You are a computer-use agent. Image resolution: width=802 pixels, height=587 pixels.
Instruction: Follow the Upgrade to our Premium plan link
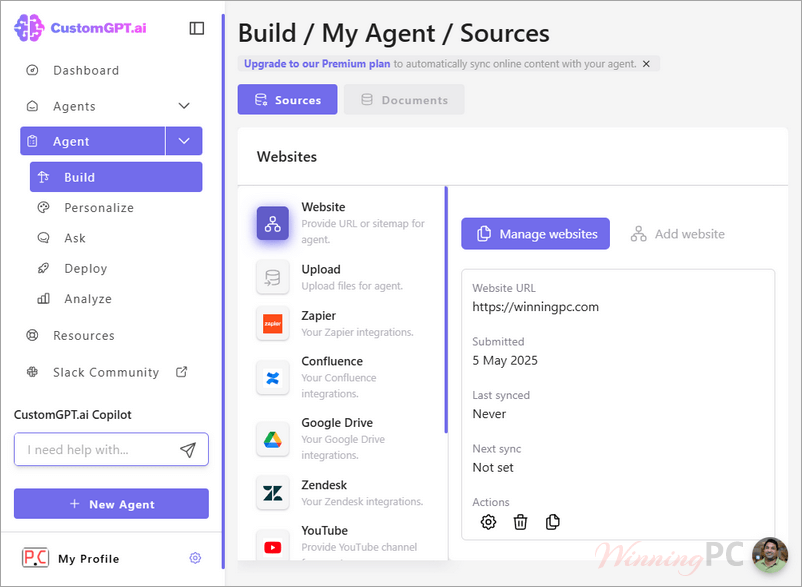tap(317, 64)
